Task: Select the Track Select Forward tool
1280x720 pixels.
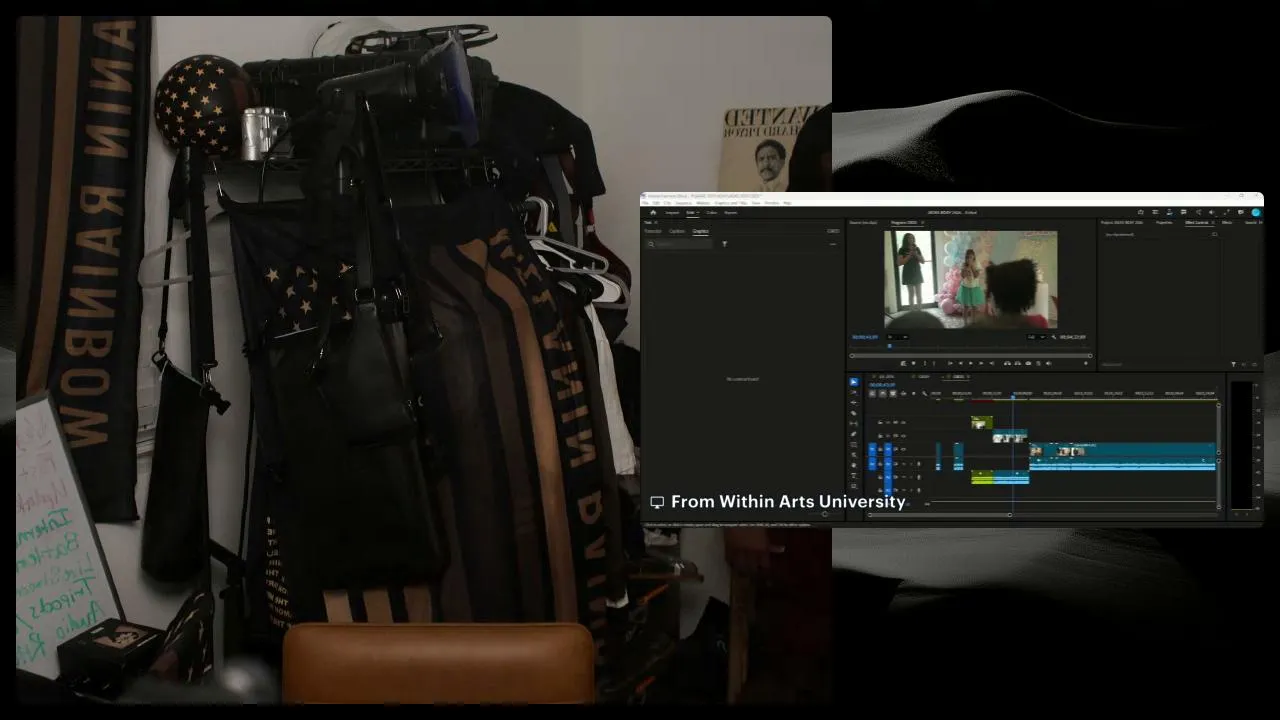Action: tap(854, 392)
